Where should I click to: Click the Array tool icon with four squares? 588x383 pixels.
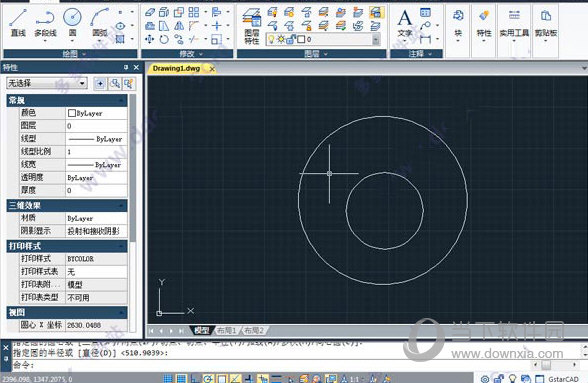click(194, 12)
